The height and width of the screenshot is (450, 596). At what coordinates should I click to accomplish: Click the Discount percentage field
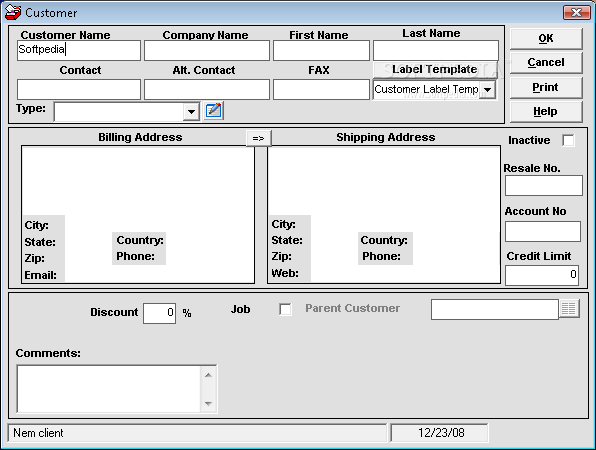(159, 314)
